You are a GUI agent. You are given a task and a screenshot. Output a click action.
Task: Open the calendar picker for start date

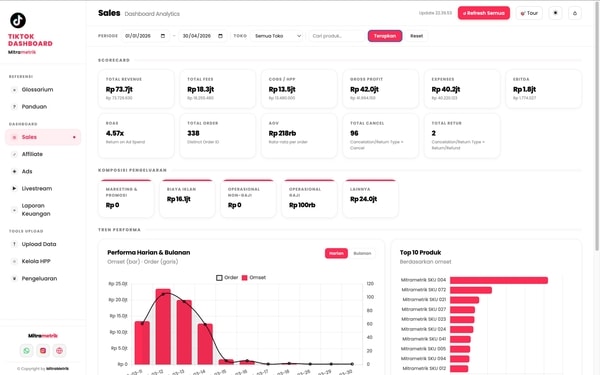tap(163, 36)
